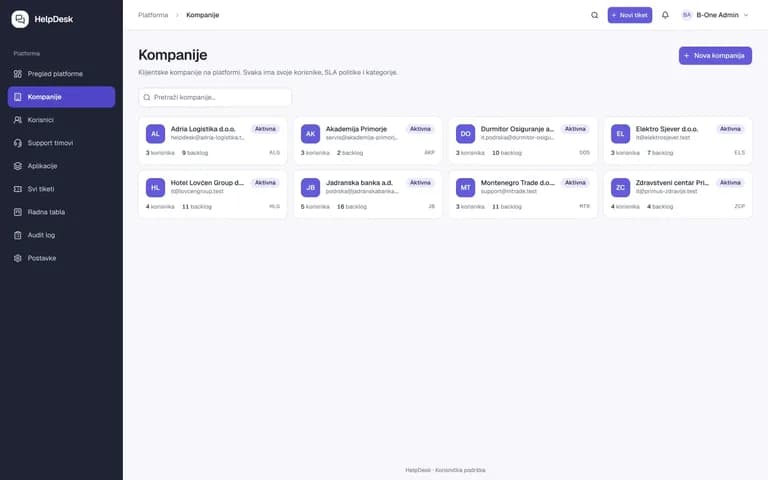Click the AKP code on Akademija Primorje card
Image resolution: width=768 pixels, height=480 pixels.
point(430,153)
